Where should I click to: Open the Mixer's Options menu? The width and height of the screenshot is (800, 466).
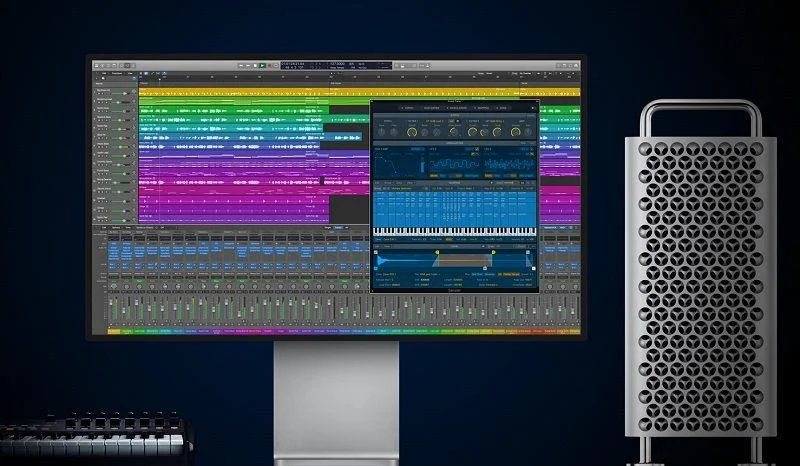(x=116, y=228)
